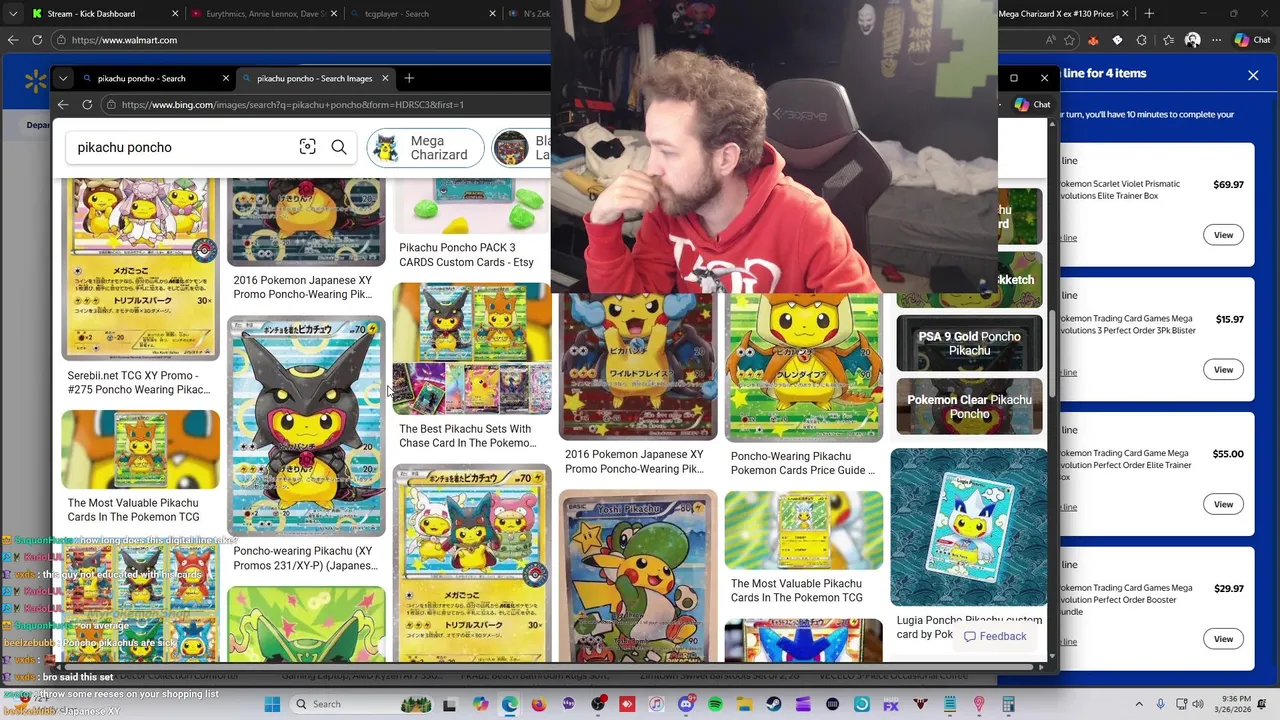
Task: Open Lugia Poncho Pikachu card thumbnail
Action: 969,527
